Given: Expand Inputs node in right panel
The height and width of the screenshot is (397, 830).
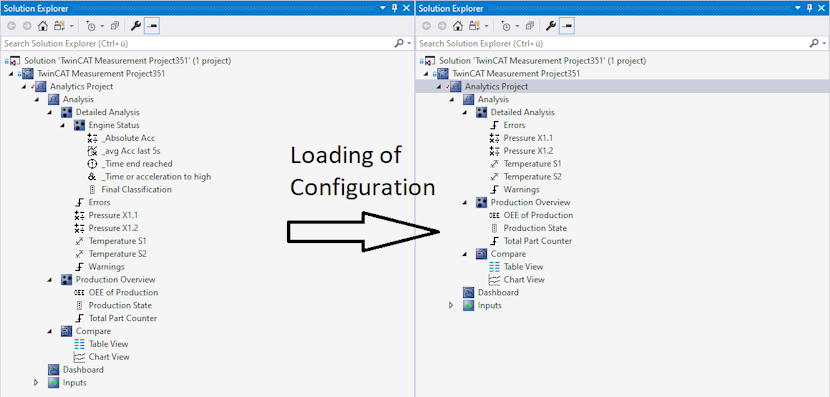Looking at the screenshot, I should 451,305.
